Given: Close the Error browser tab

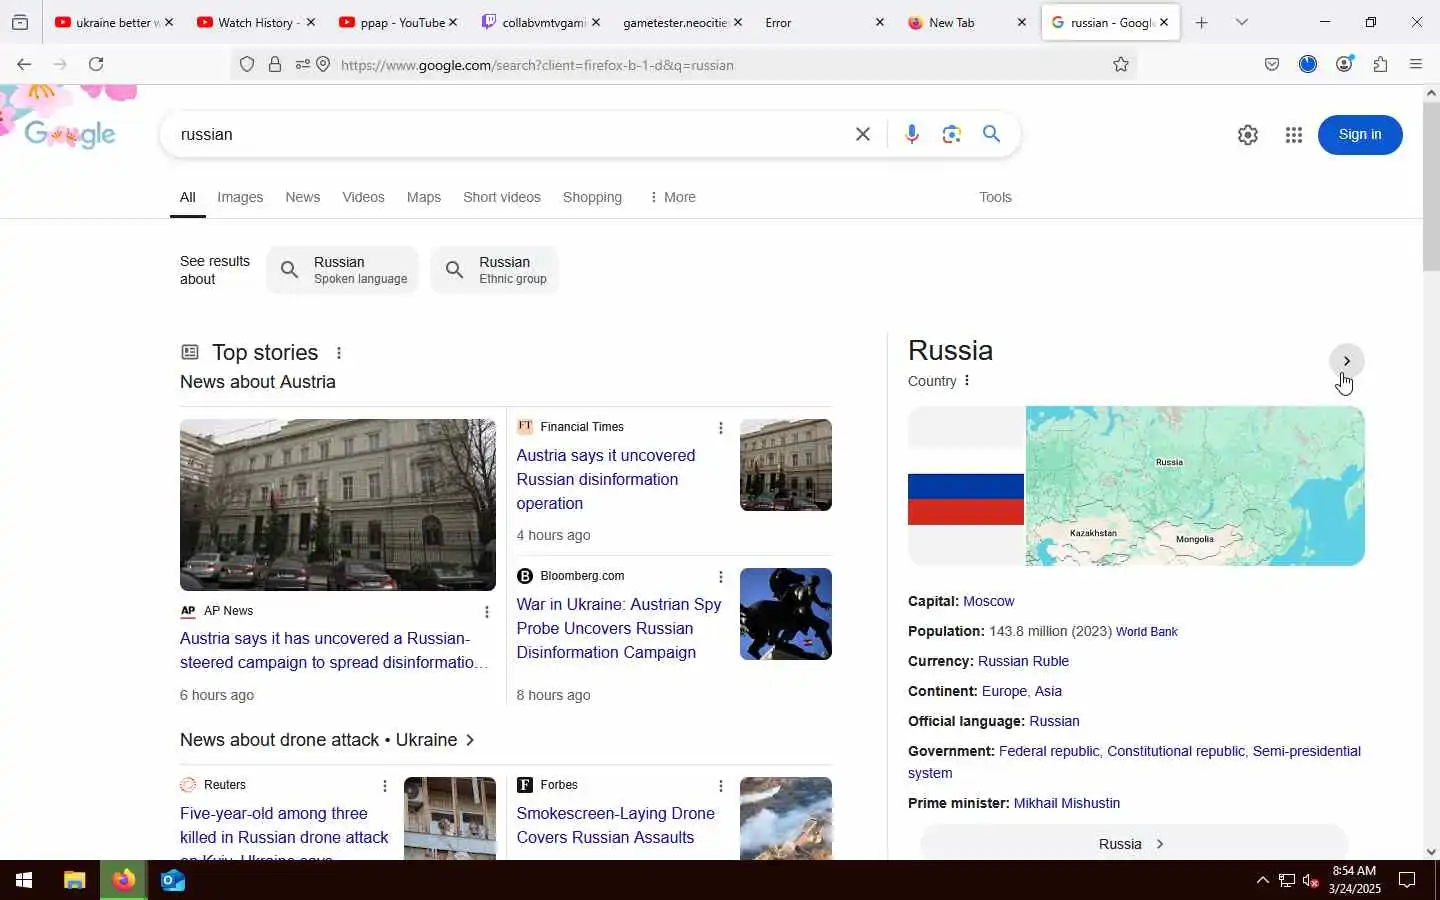Looking at the screenshot, I should (879, 22).
